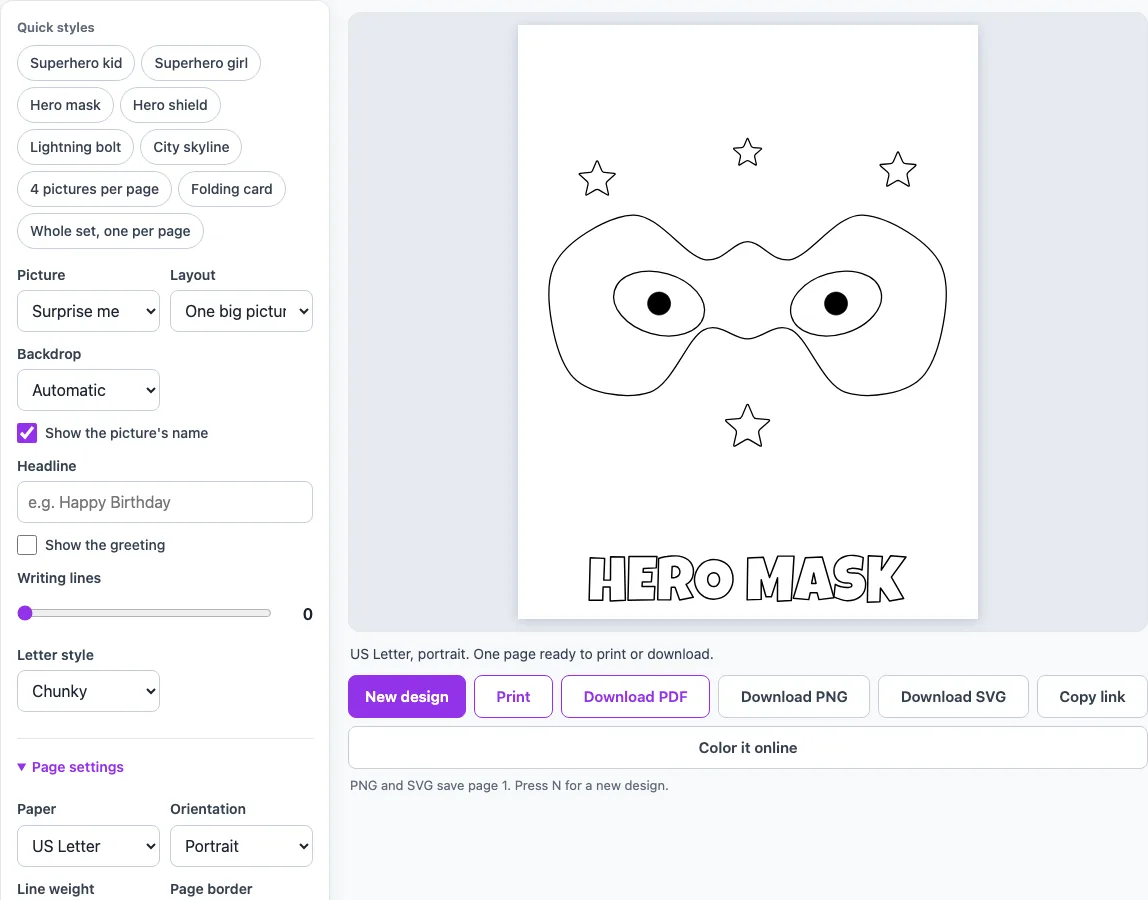Enable Show the greeting checkbox
Screen dimensions: 1148x900
(x=27, y=545)
